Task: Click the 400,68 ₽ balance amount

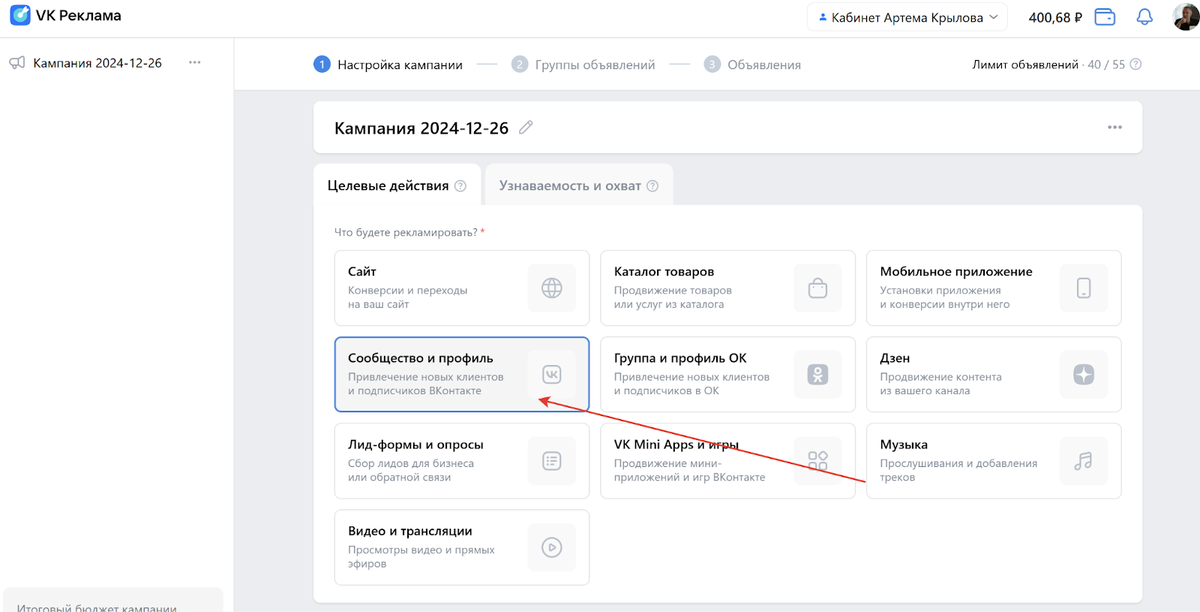Action: [1056, 17]
